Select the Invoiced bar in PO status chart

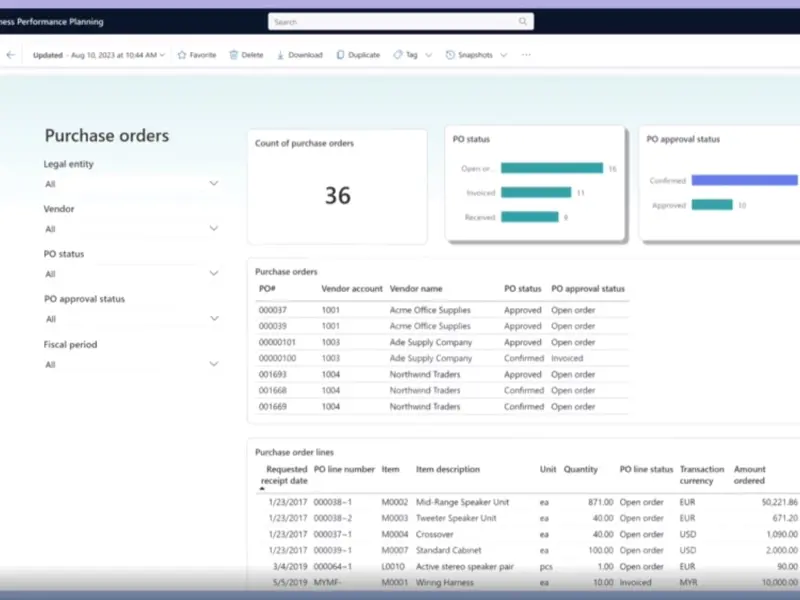[x=535, y=193]
